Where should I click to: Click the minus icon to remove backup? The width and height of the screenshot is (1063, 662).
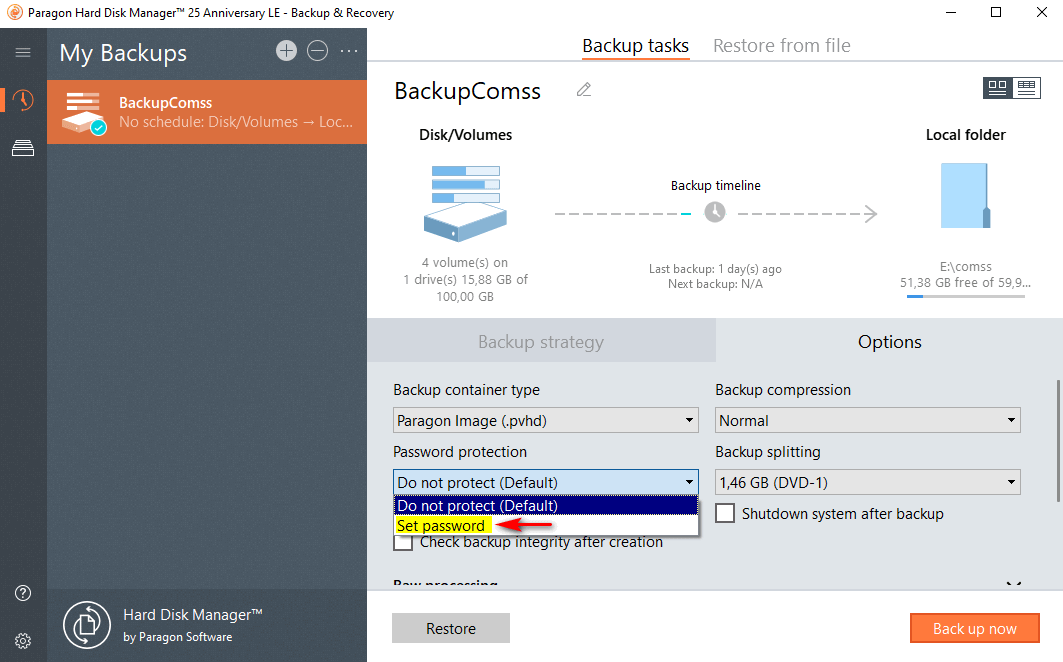click(317, 51)
